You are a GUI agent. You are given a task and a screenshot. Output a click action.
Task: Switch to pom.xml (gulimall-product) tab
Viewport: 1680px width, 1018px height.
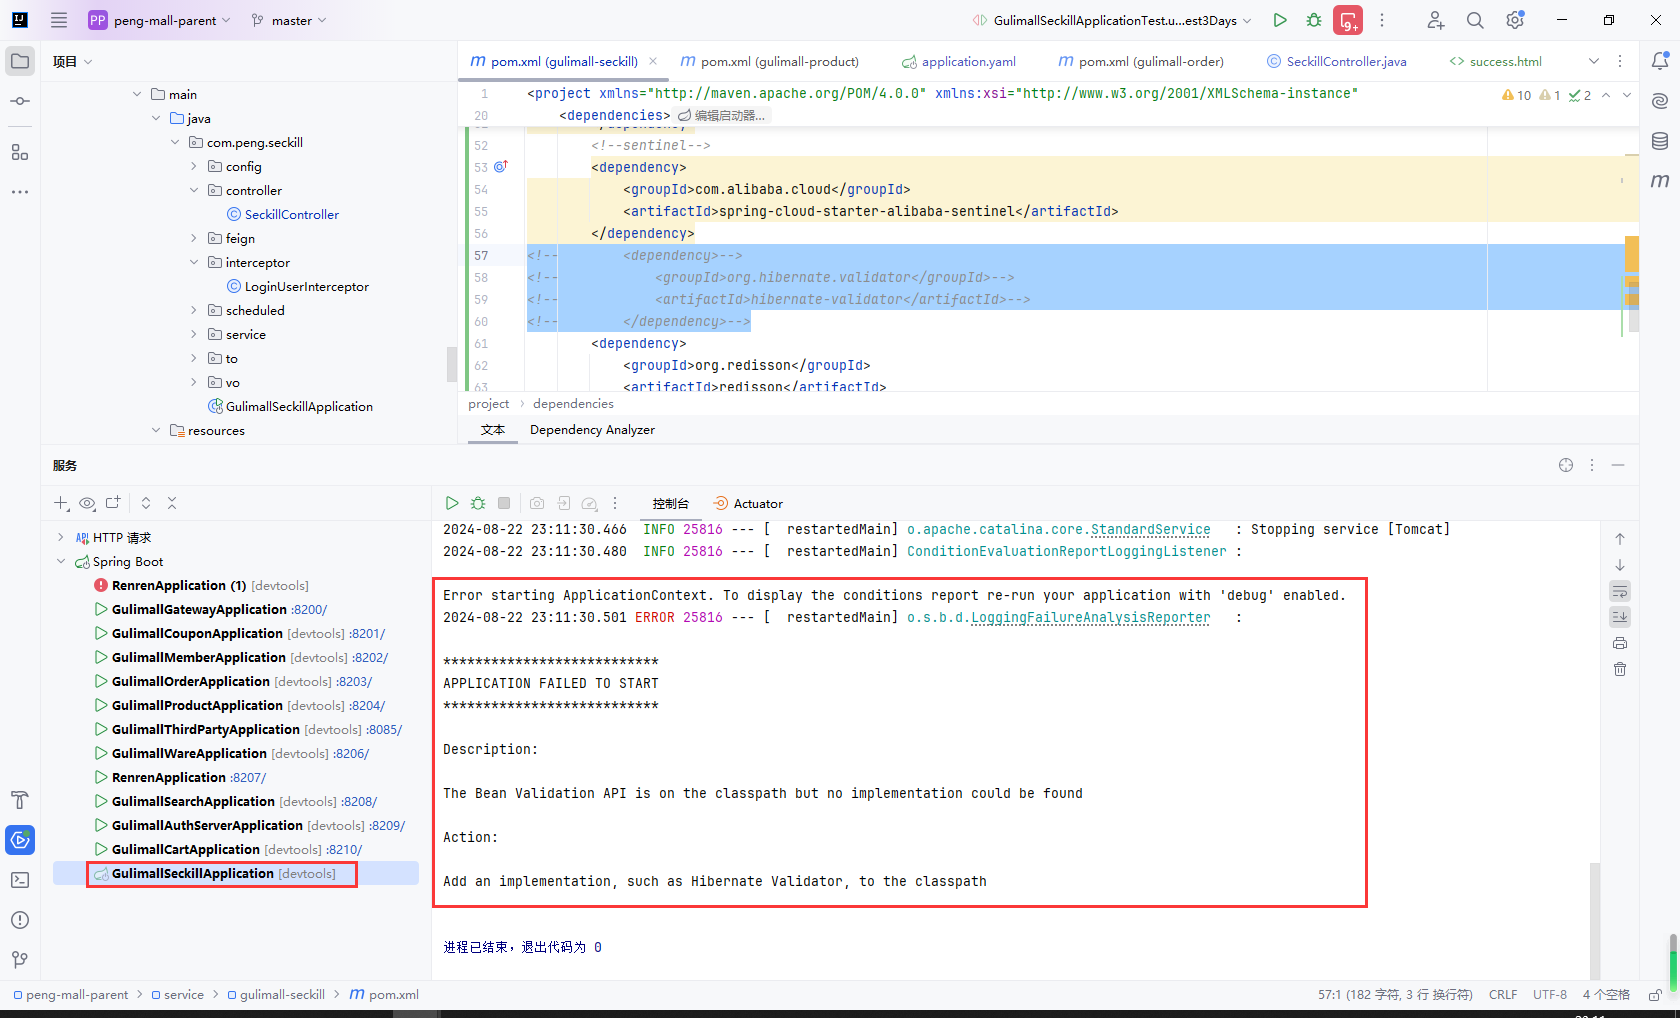point(769,61)
